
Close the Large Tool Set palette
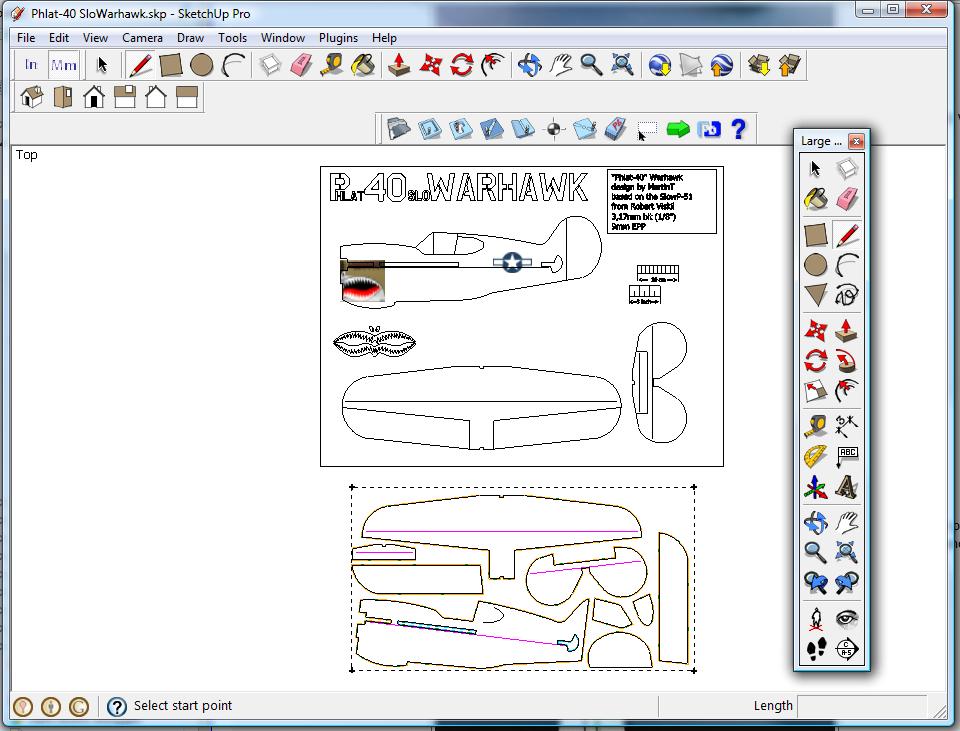tap(856, 141)
